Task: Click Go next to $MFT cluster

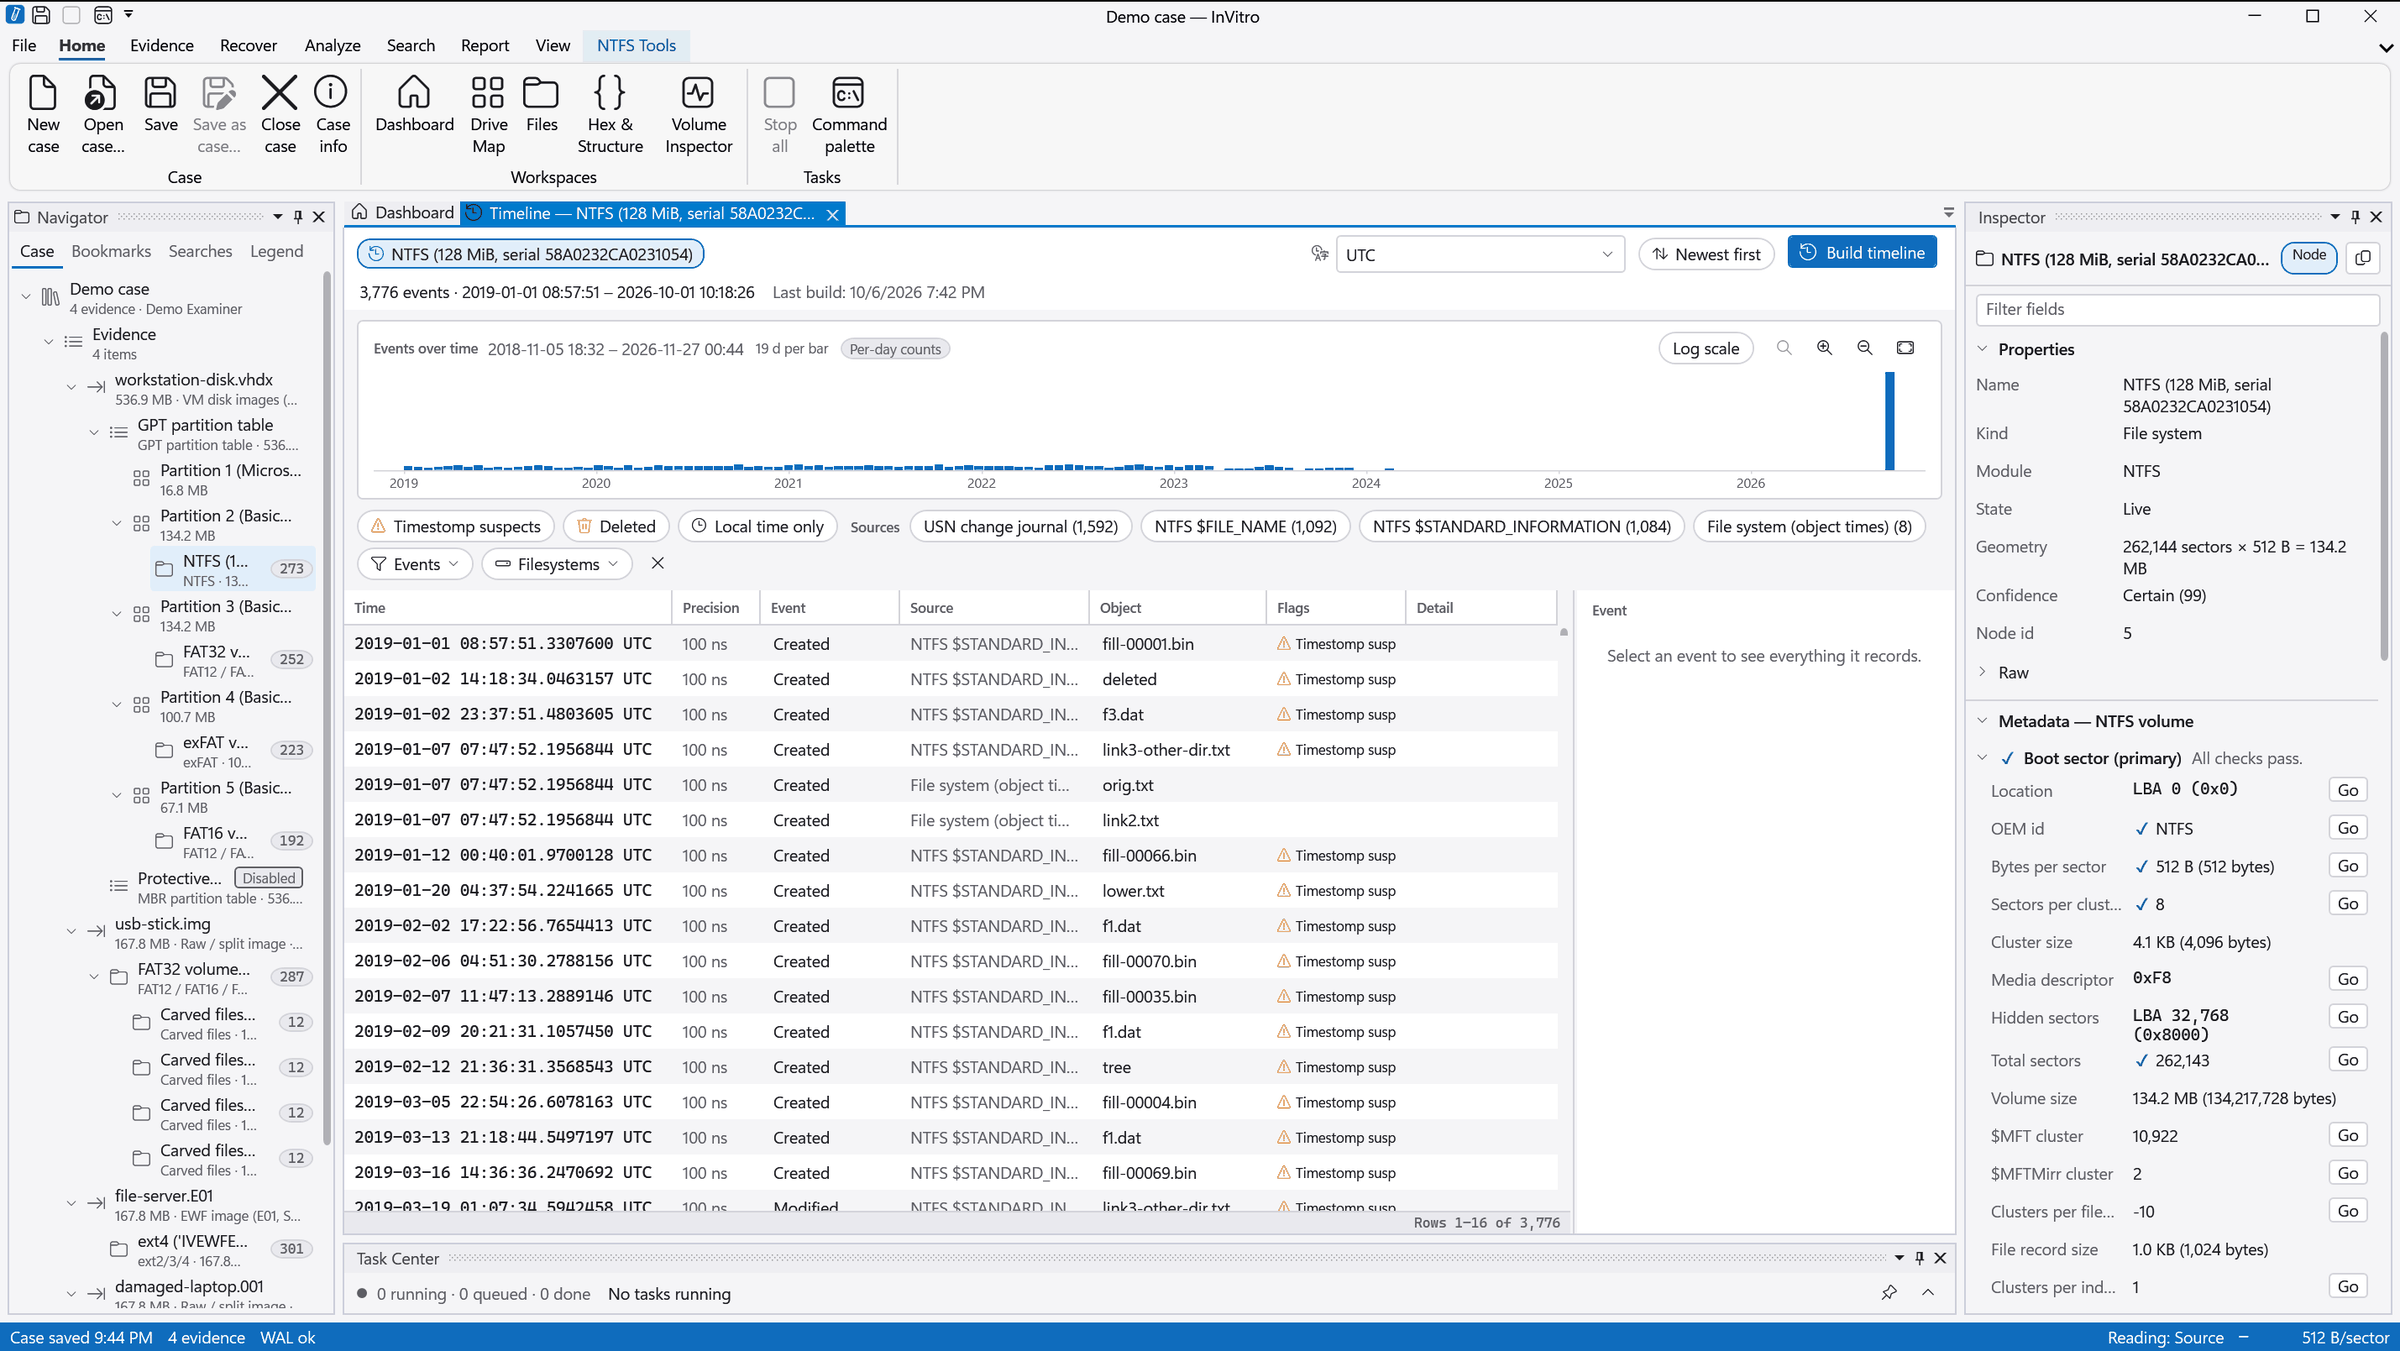Action: tap(2347, 1135)
